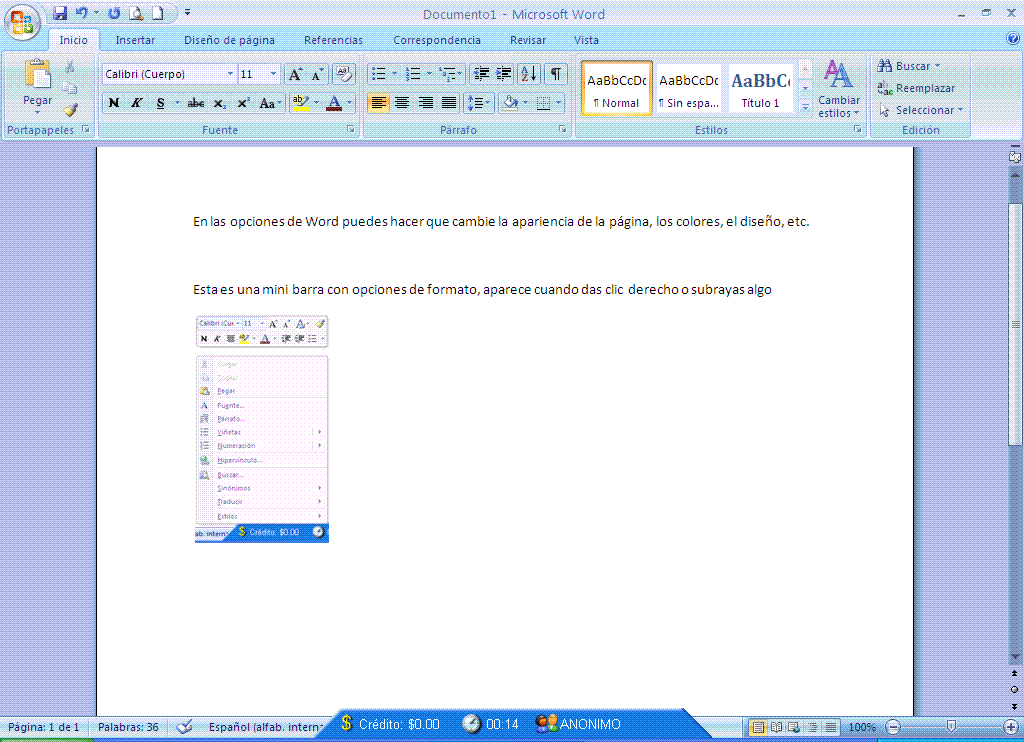
Task: Align text to the right
Action: [426, 103]
